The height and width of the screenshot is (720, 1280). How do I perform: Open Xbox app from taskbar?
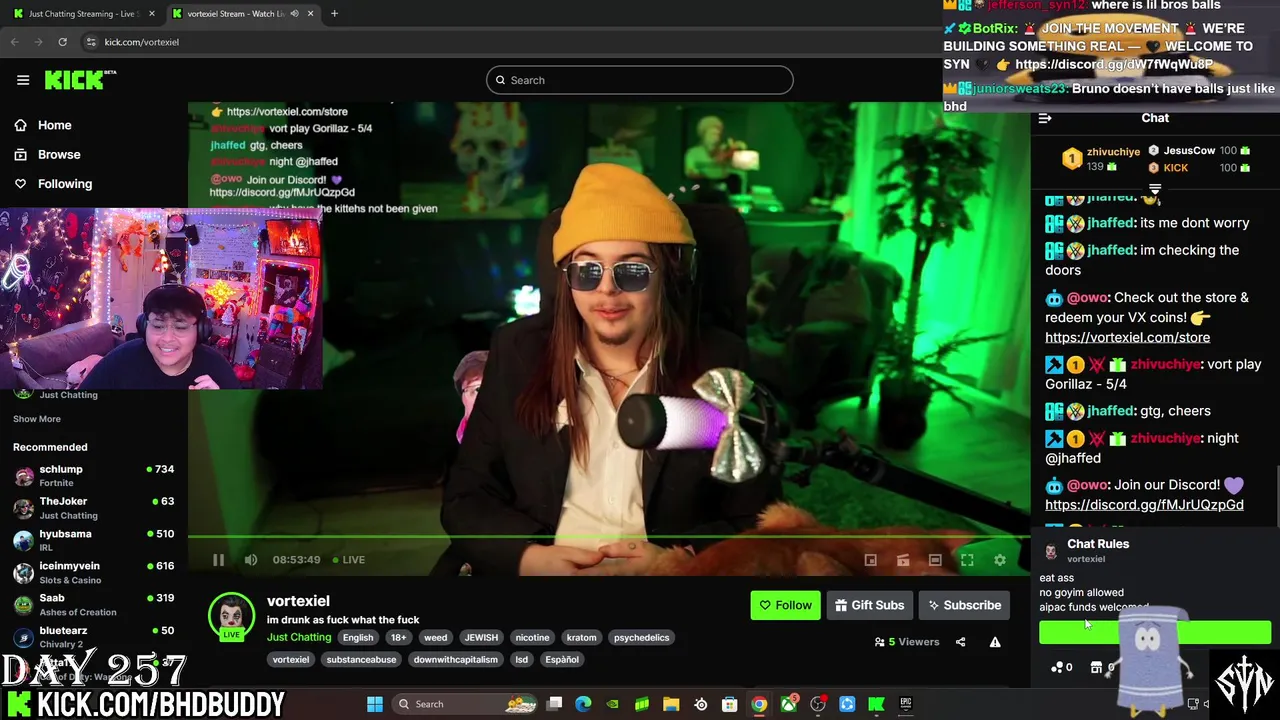(x=789, y=704)
